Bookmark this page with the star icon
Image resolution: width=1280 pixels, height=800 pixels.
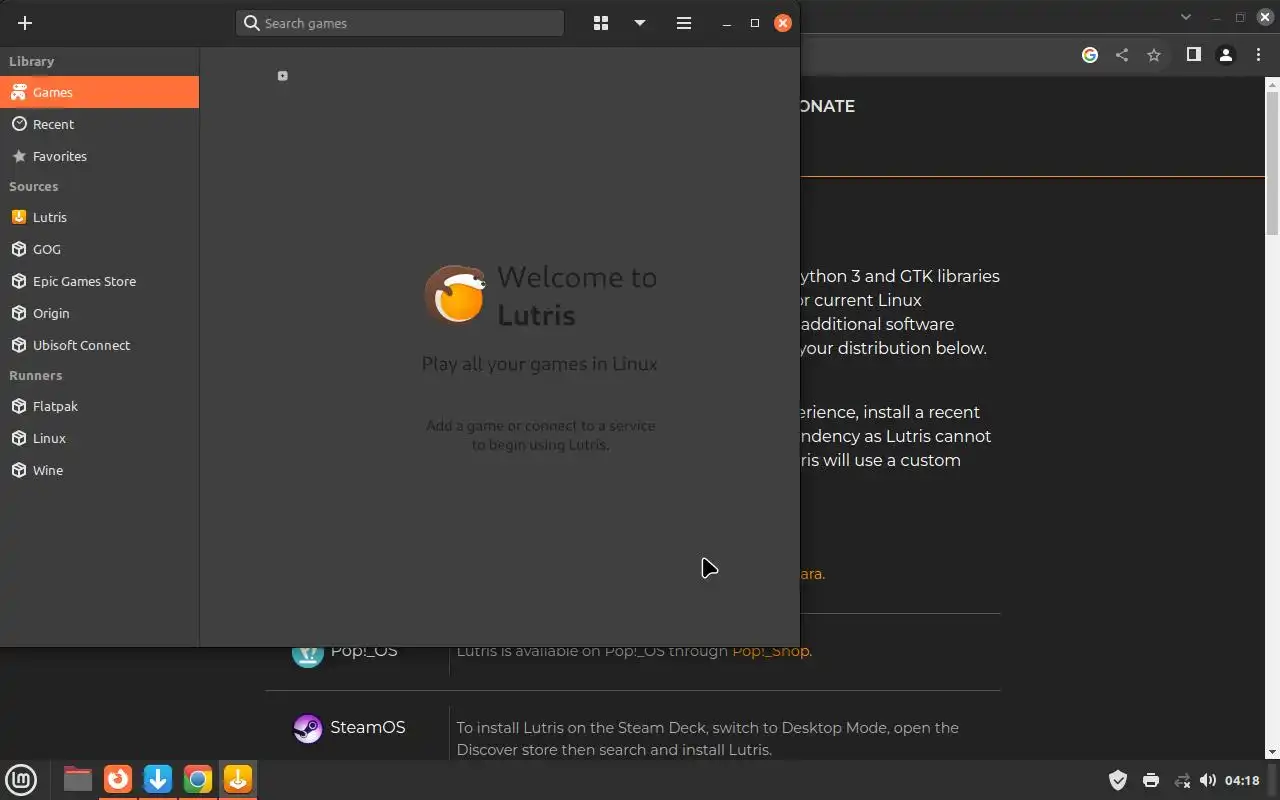[1154, 55]
